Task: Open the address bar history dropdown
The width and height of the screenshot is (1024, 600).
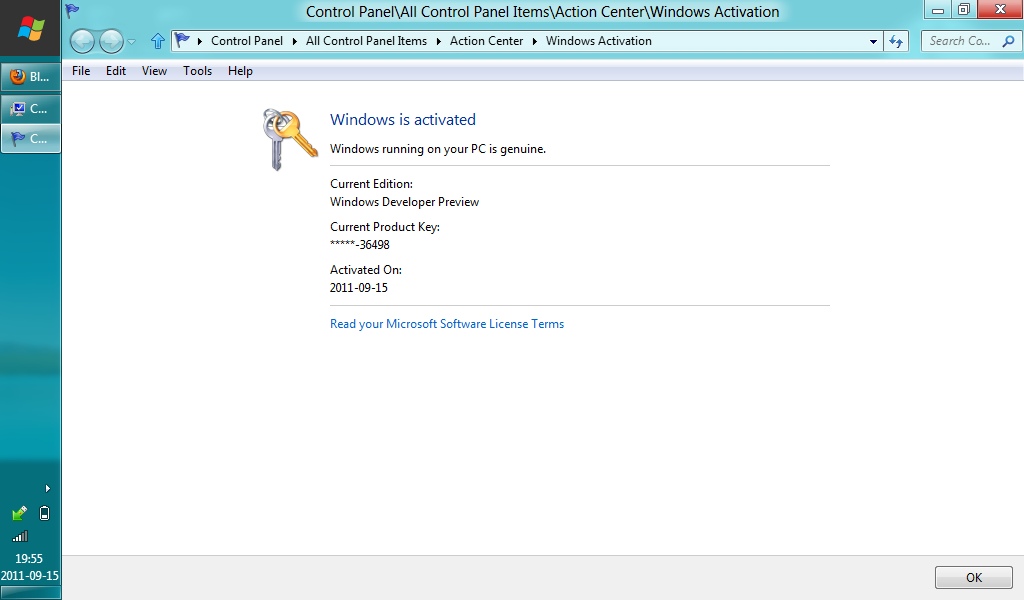Action: click(873, 41)
